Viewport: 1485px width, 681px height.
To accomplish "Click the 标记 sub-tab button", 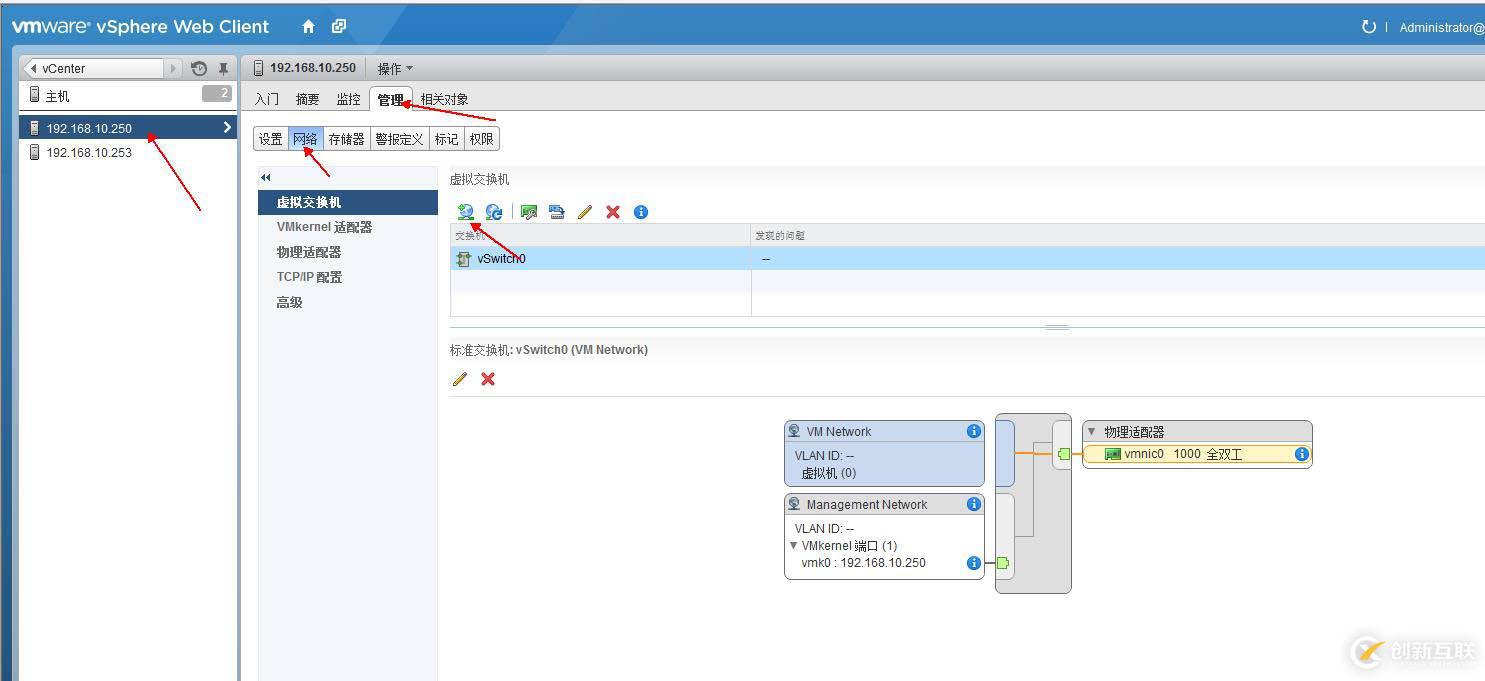I will pyautogui.click(x=447, y=139).
